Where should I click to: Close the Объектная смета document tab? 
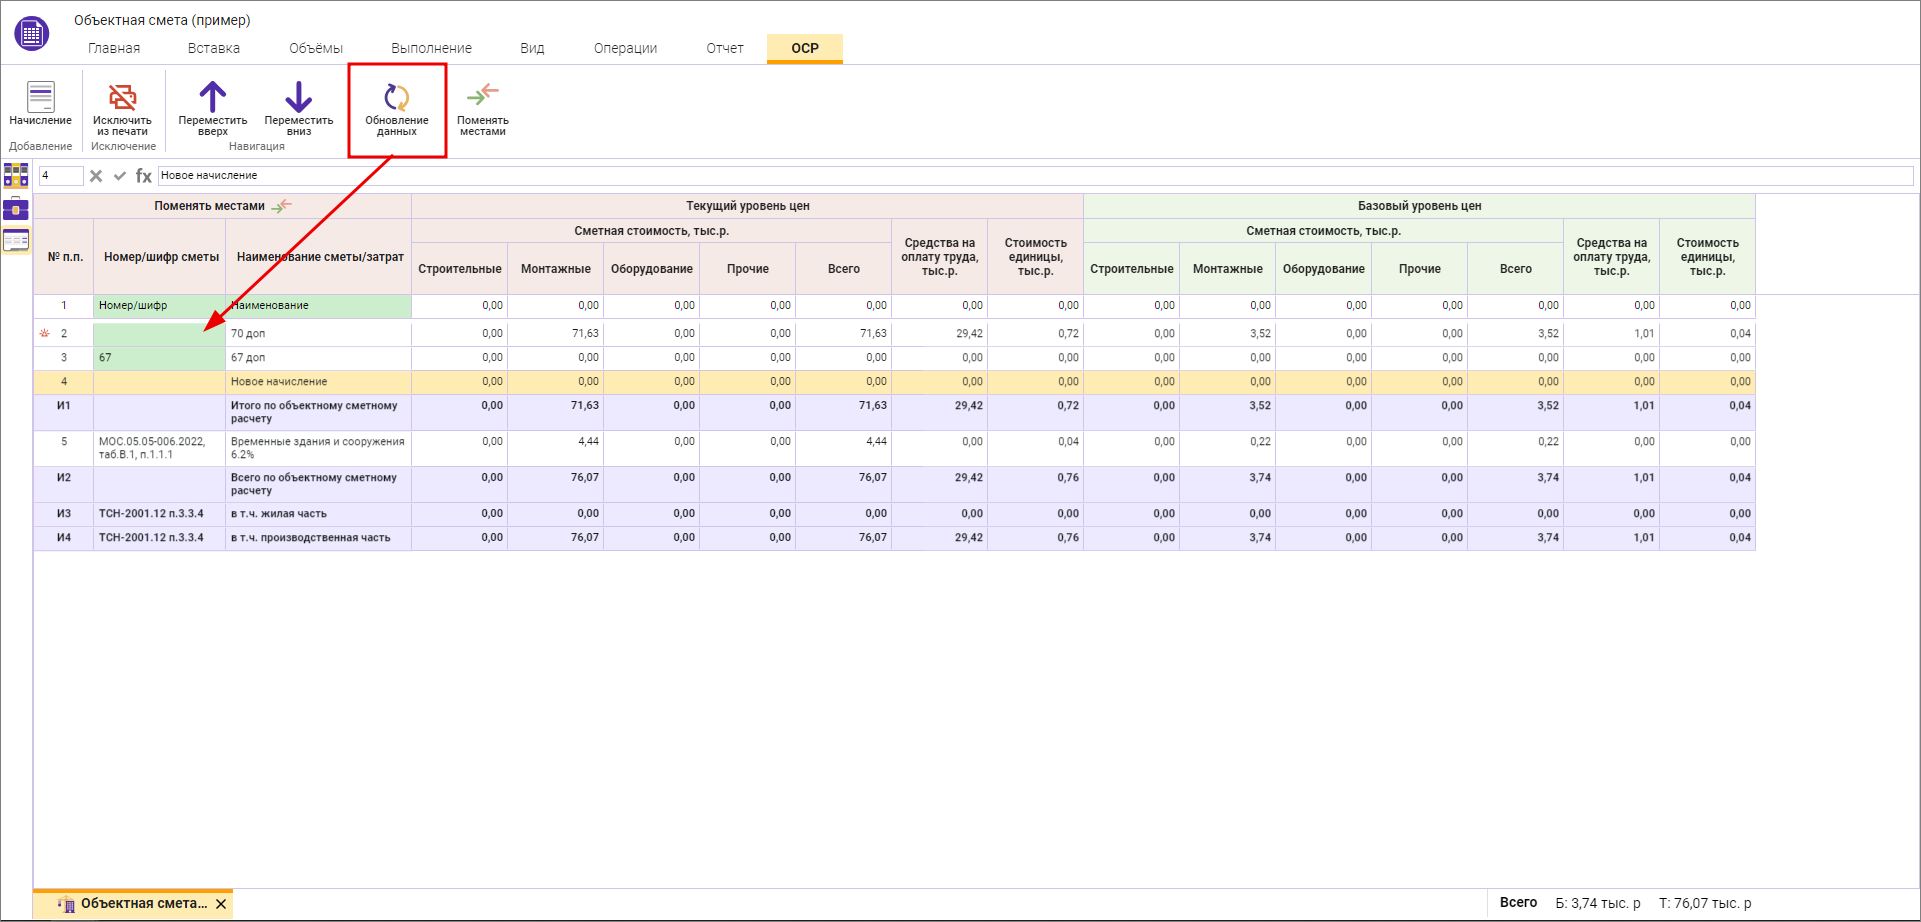pyautogui.click(x=221, y=904)
